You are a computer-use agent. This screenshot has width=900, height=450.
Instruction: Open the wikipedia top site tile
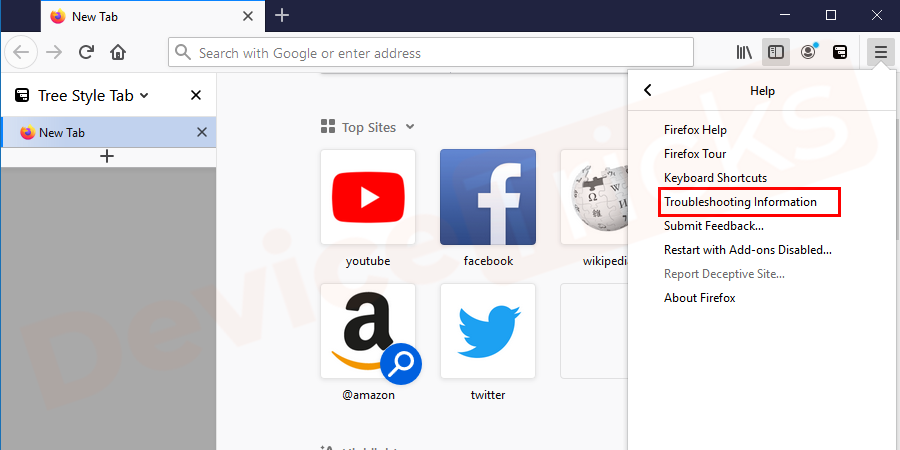594,197
